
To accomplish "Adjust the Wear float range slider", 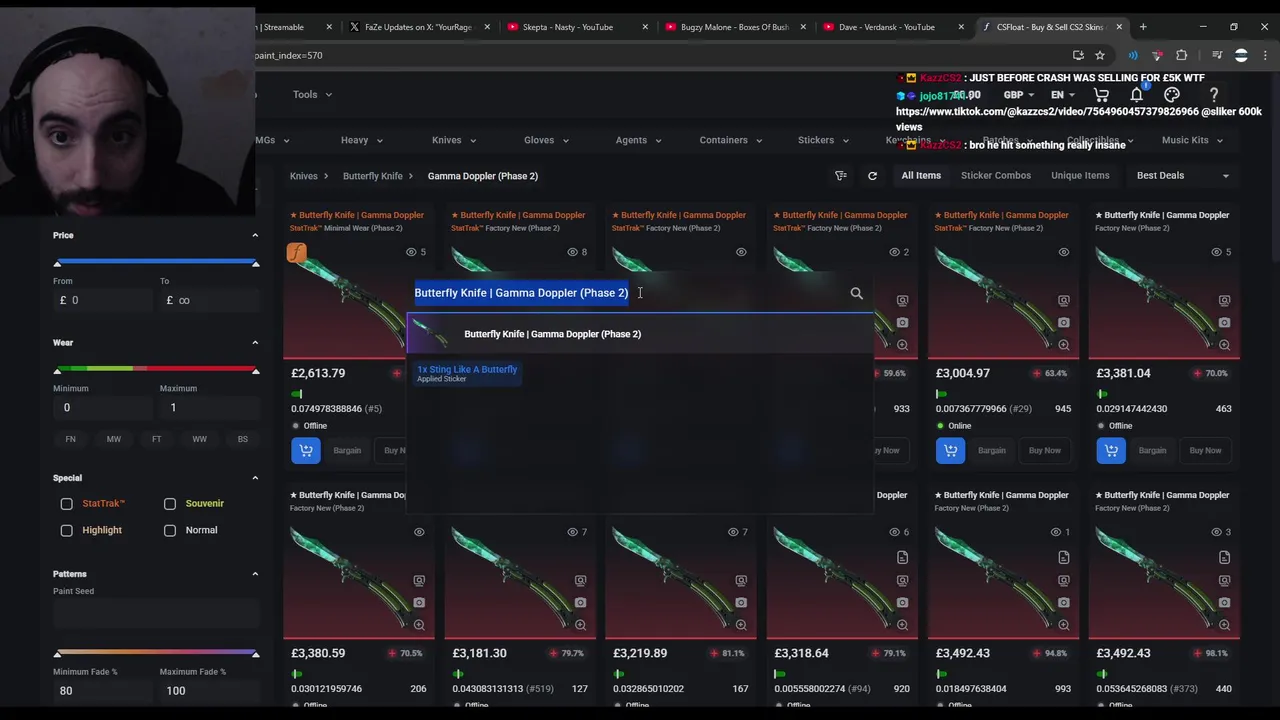I will (156, 370).
